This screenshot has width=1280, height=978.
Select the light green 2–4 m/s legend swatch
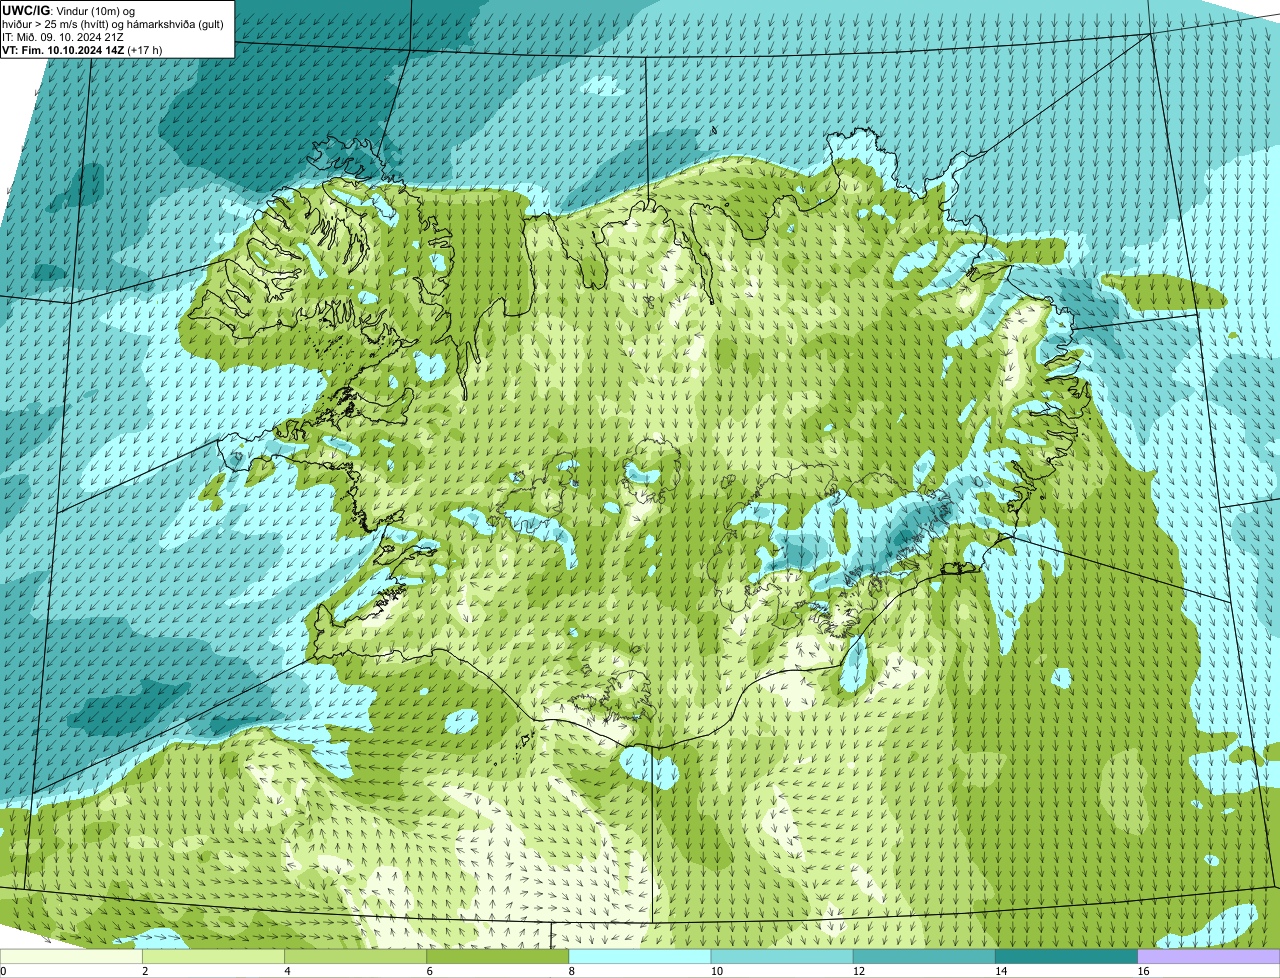[213, 956]
